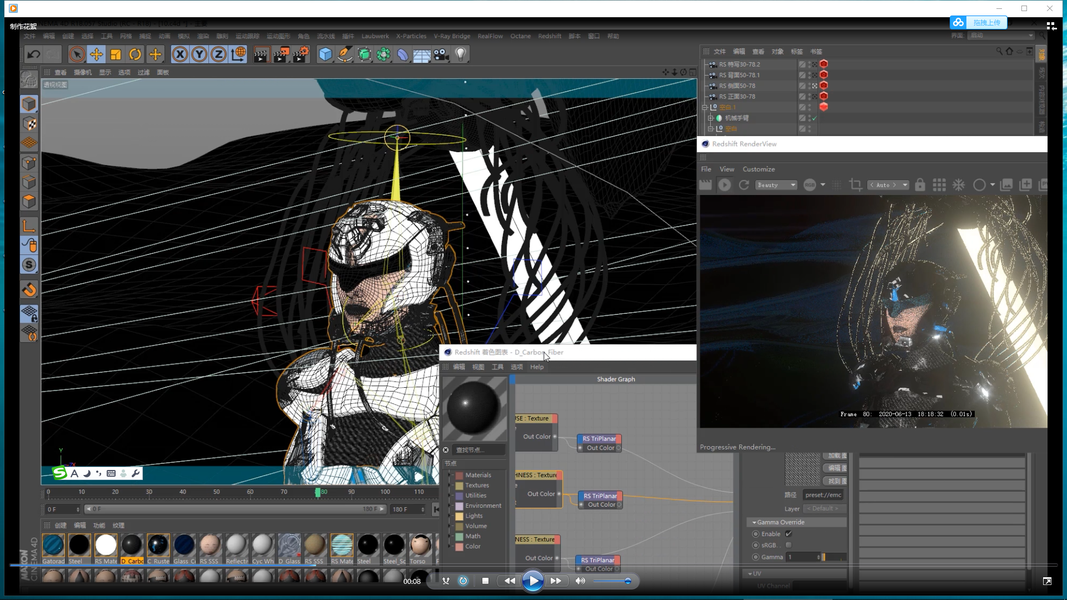Open the Auto zoom dropdown in RenderView
Viewport: 1067px width, 600px height.
[x=888, y=185]
